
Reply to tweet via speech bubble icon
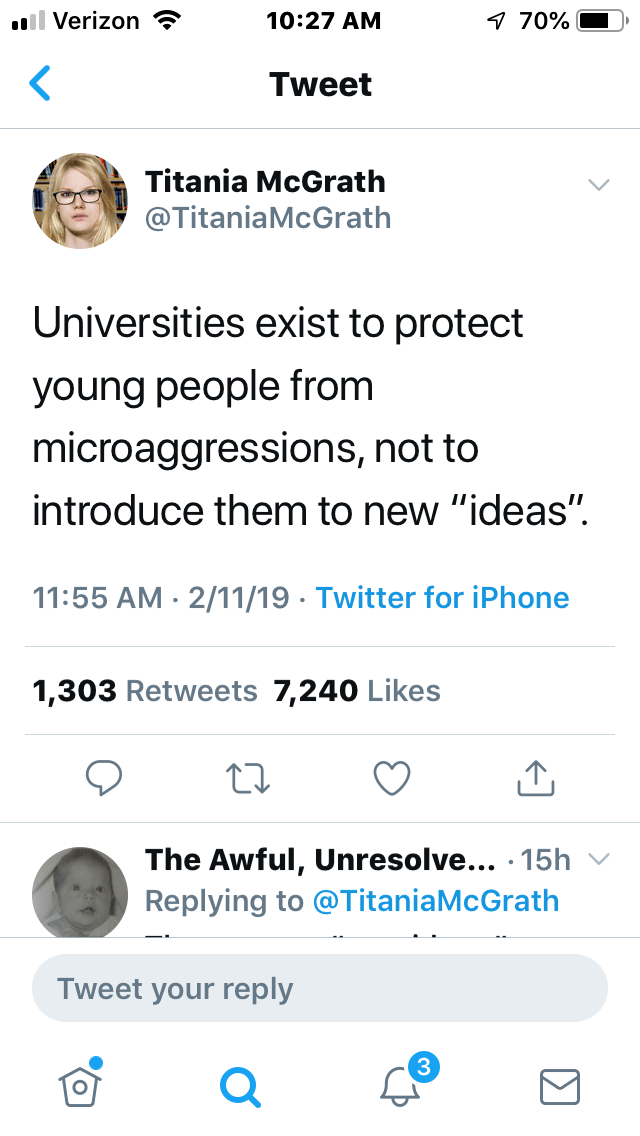103,778
